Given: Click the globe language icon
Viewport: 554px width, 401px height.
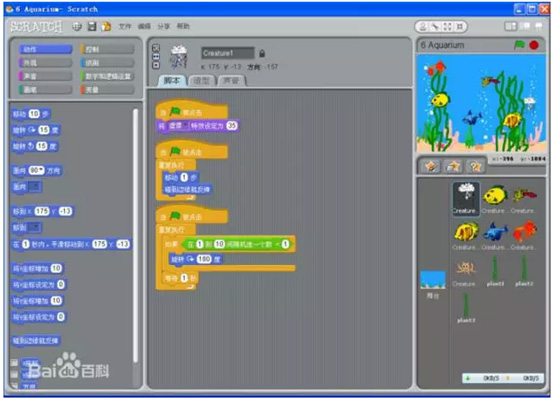Looking at the screenshot, I should [77, 26].
